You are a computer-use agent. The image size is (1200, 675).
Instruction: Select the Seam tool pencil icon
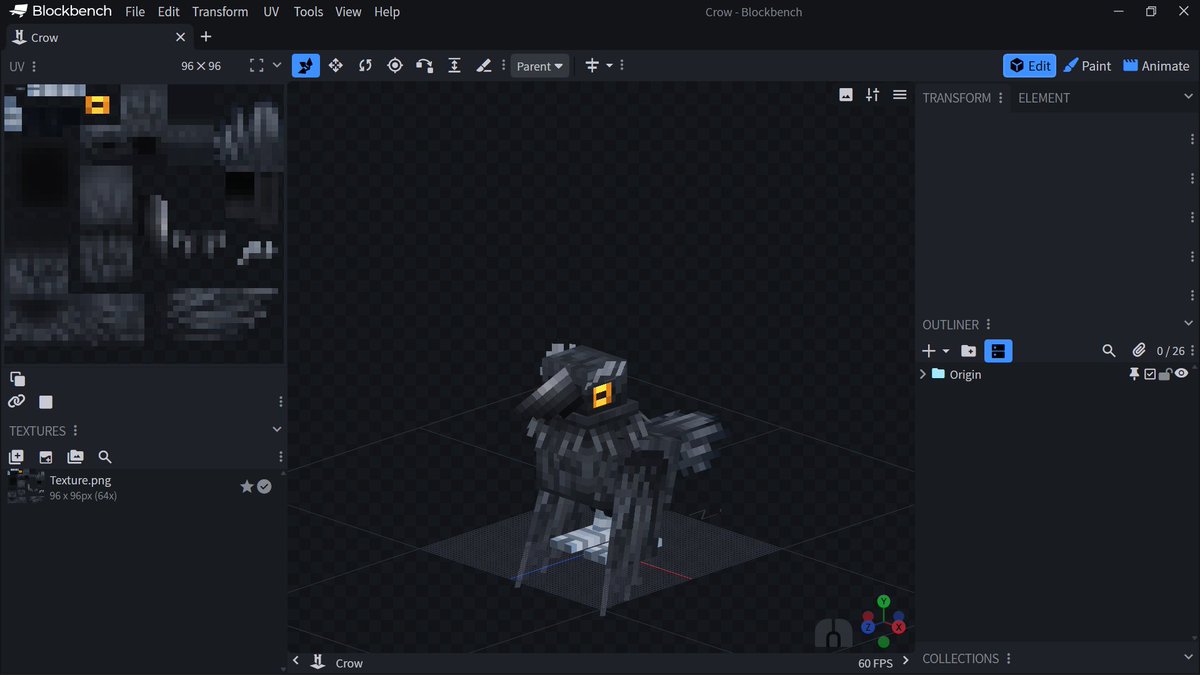click(x=484, y=65)
